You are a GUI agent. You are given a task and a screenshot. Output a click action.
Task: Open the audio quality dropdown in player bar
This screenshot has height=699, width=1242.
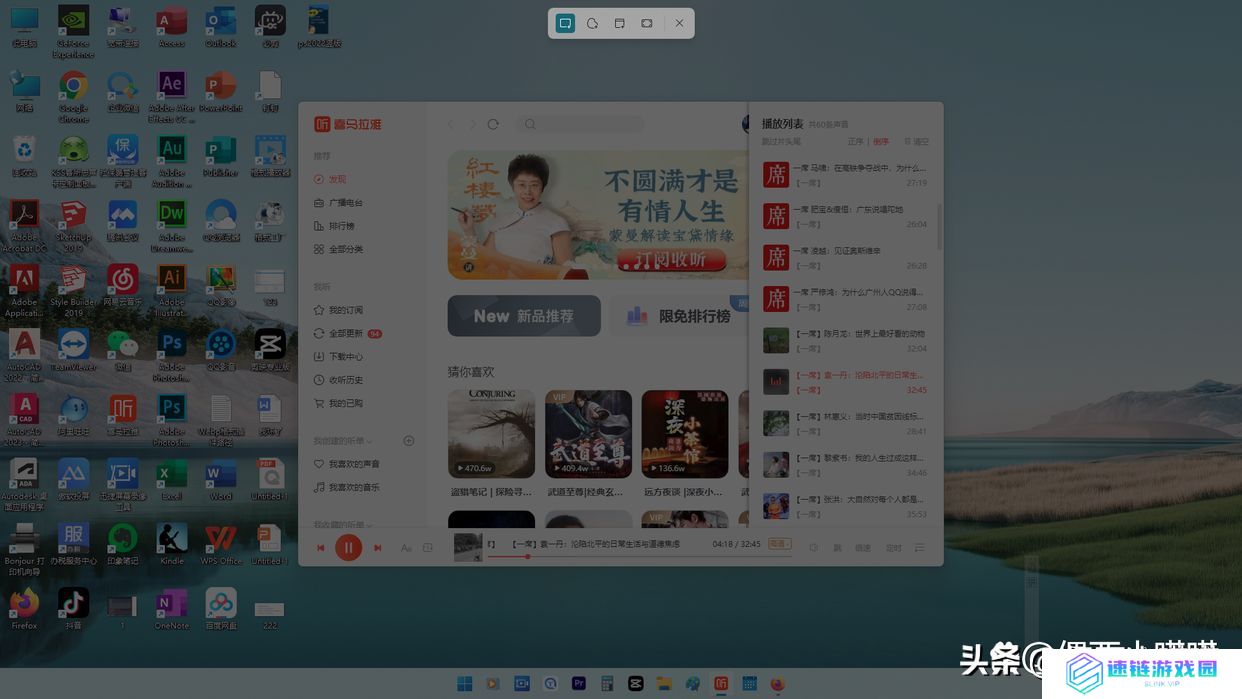[780, 544]
